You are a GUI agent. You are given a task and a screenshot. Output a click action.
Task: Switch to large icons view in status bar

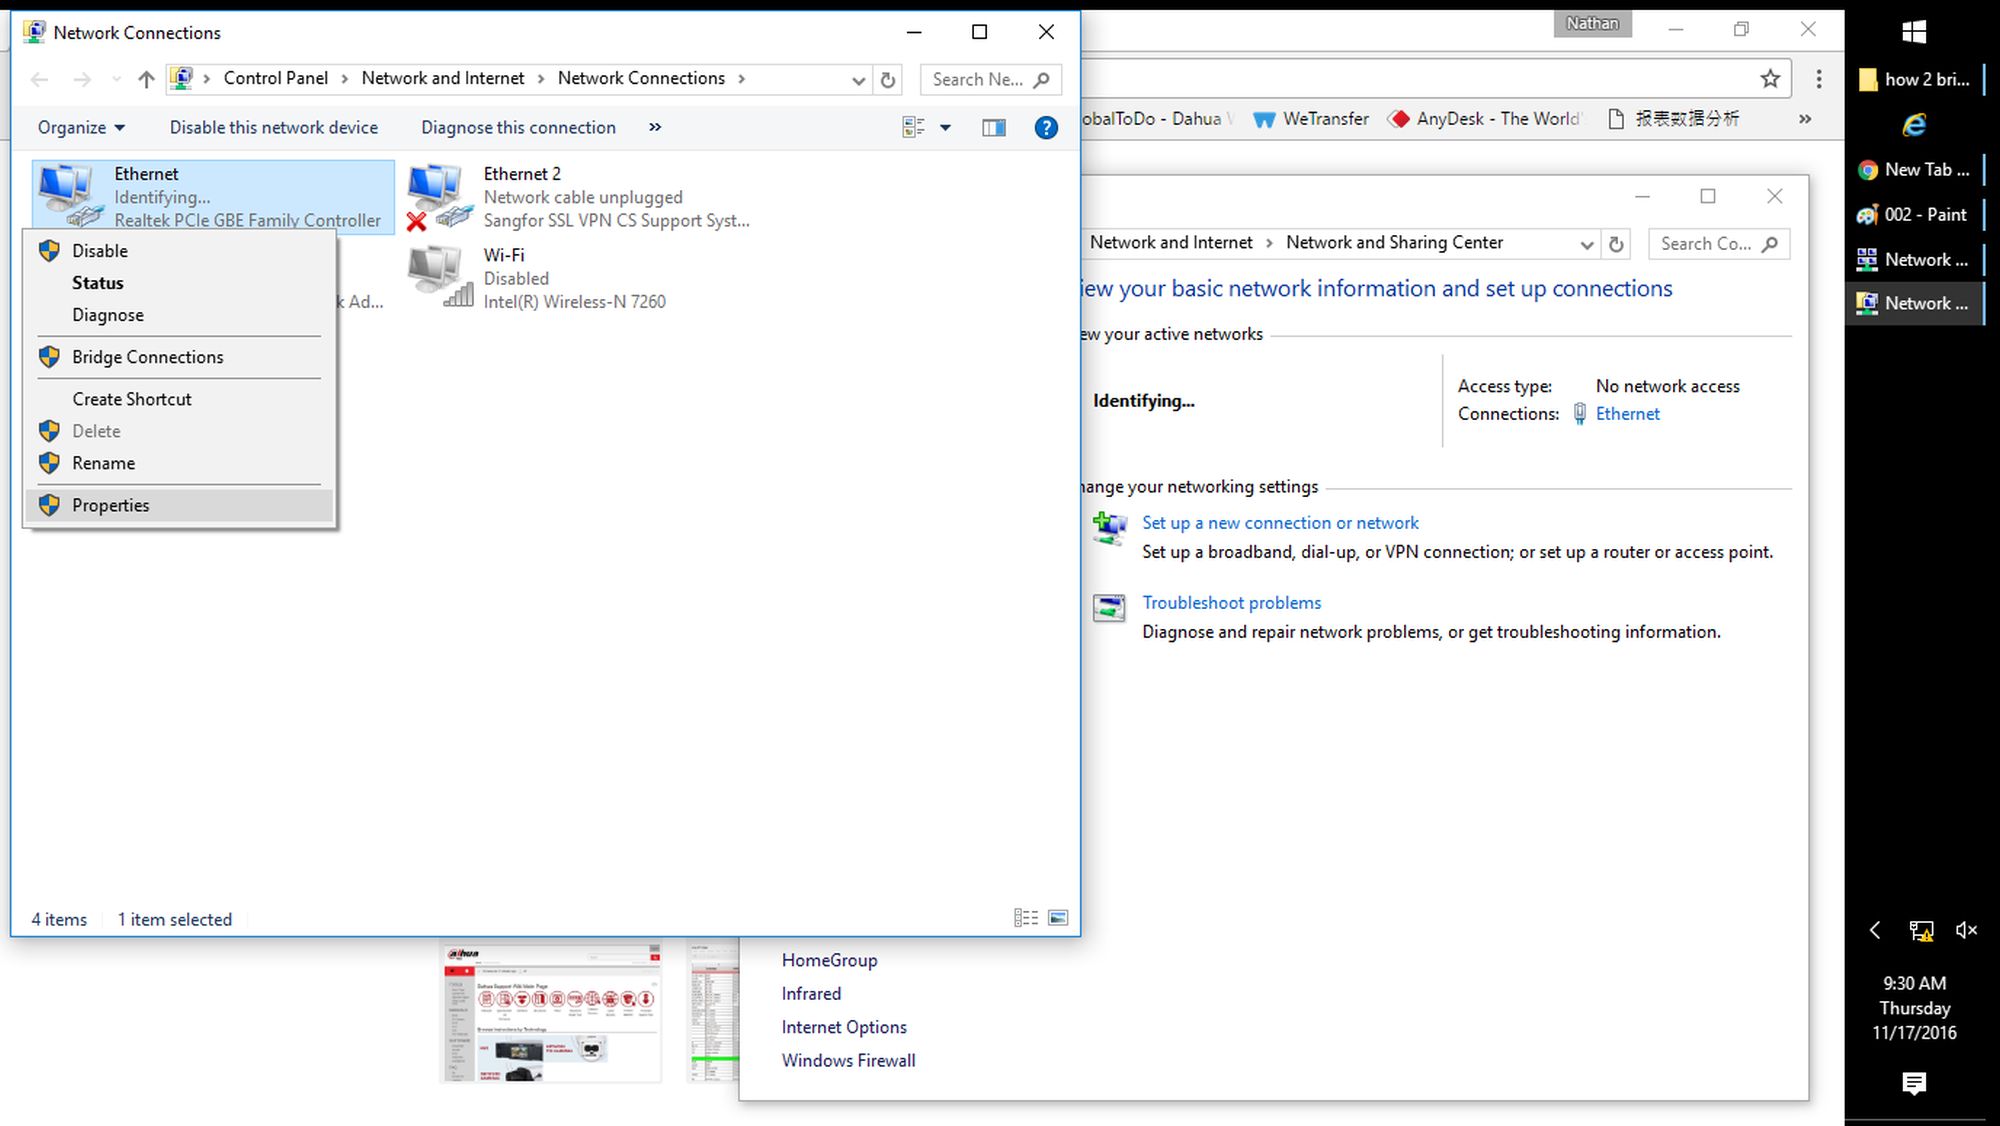coord(1058,918)
